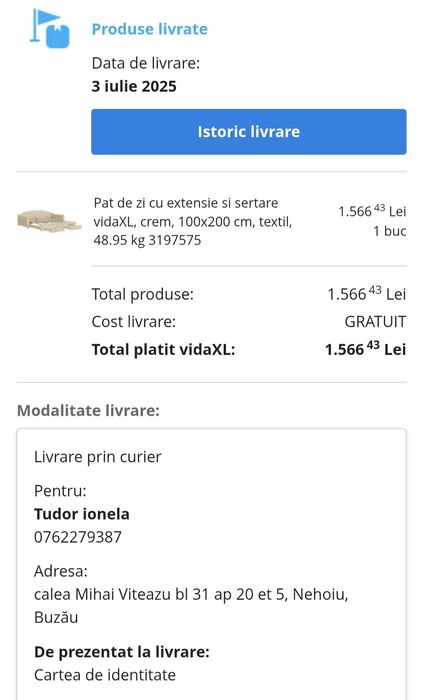The height and width of the screenshot is (700, 423).
Task: Click the delivered products flag icon
Action: pyautogui.click(x=50, y=29)
